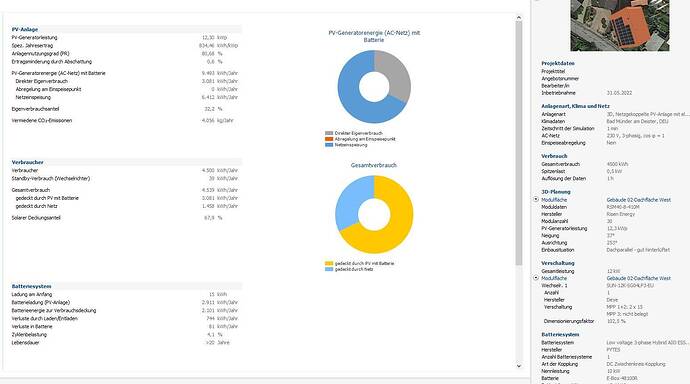Click Moduldaten value RSM40-8-410M
This screenshot has width=690, height=384.
click(622, 207)
